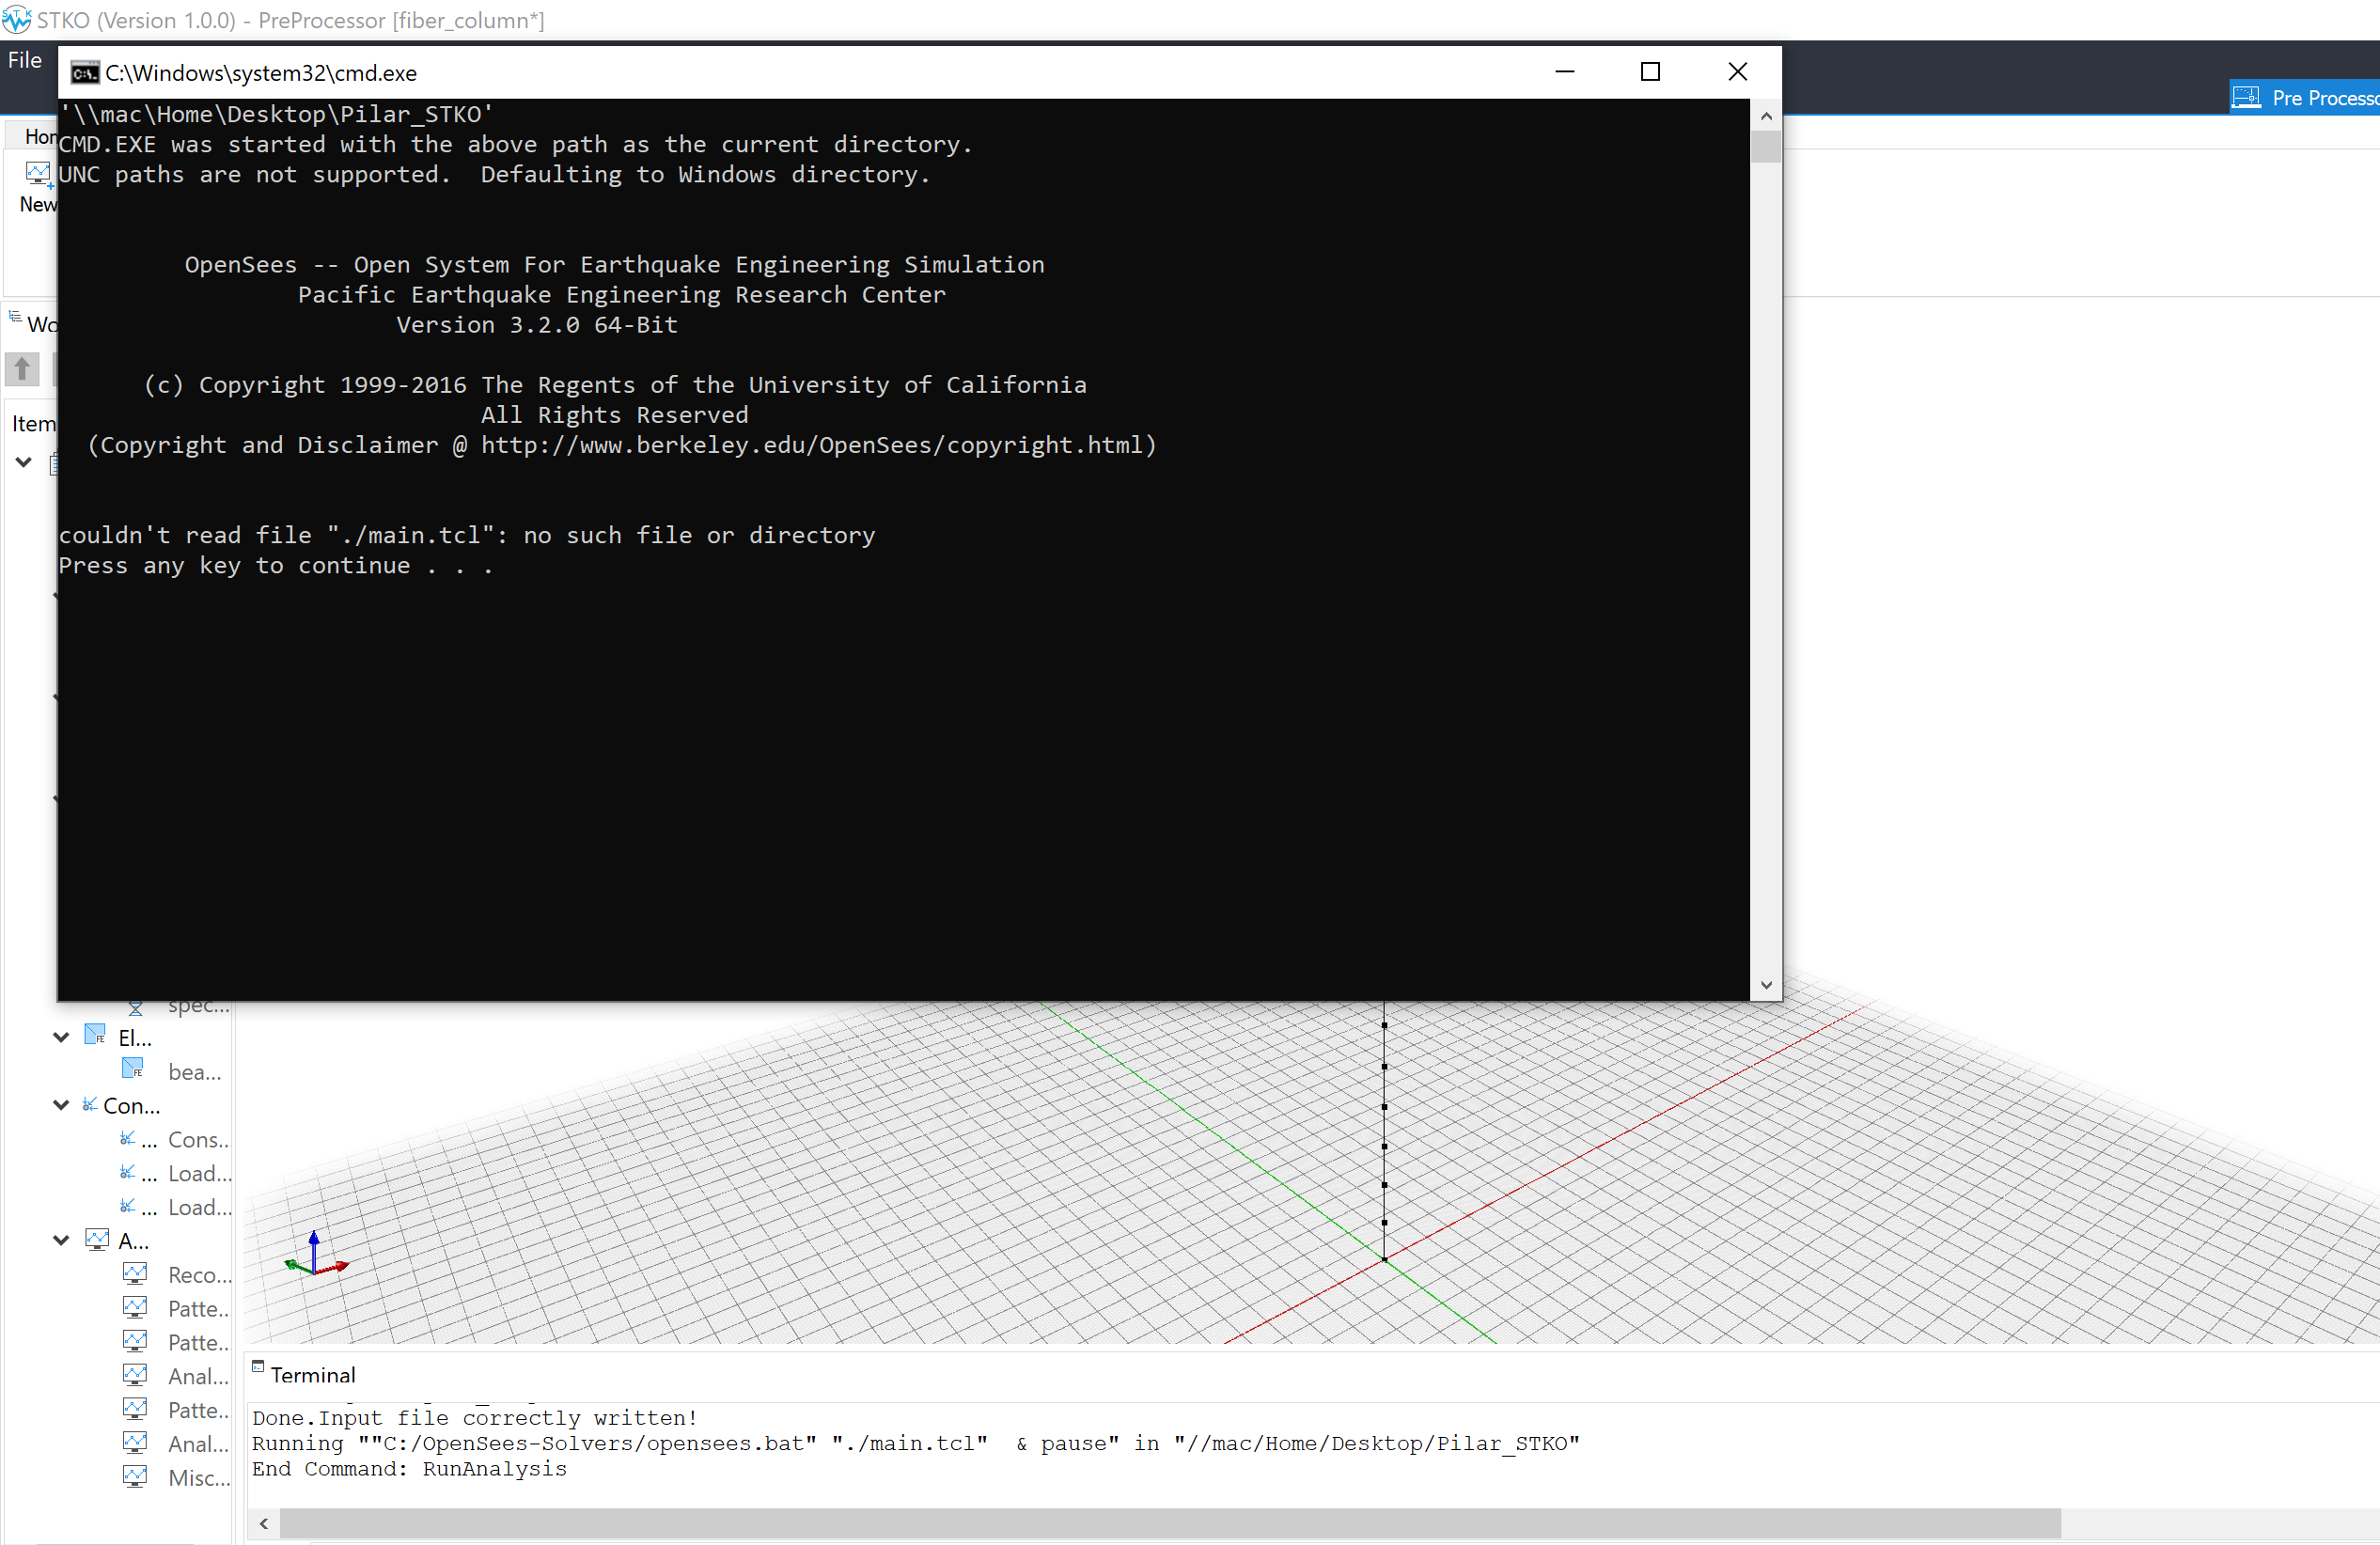Click the Work Tree panel icon

pos(15,318)
